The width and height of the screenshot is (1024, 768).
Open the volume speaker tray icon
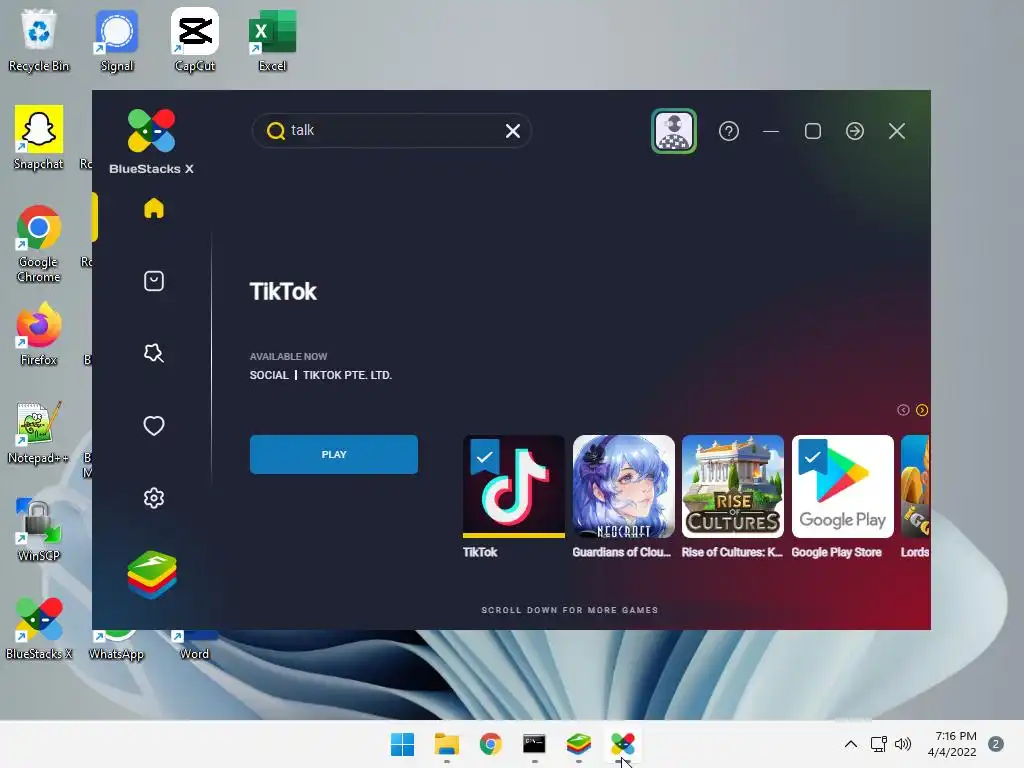coord(903,744)
